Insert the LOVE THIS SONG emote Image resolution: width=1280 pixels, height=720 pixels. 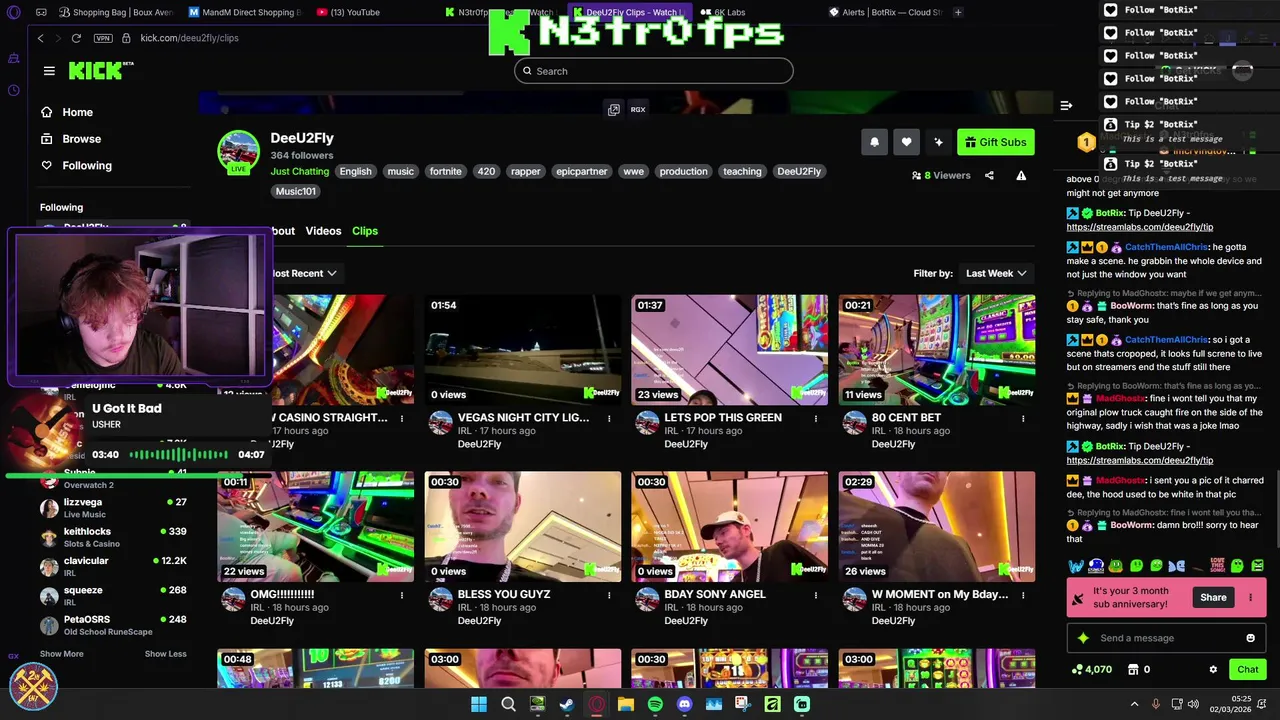(x=1217, y=566)
